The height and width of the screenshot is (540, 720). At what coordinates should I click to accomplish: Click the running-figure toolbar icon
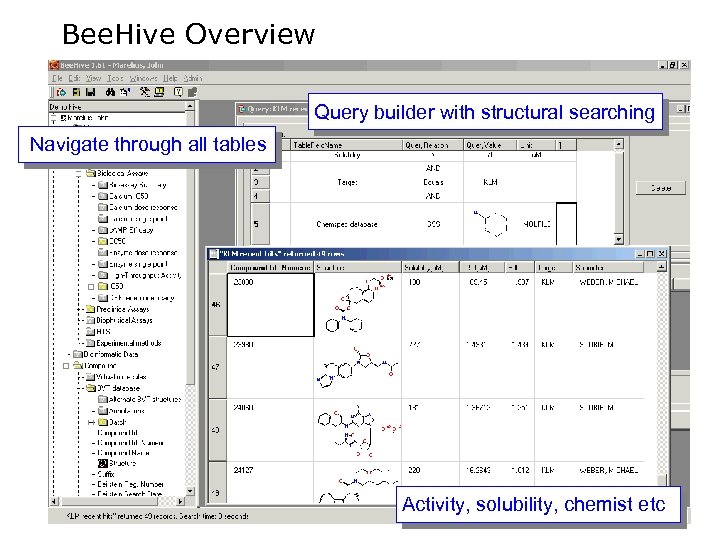tap(145, 92)
